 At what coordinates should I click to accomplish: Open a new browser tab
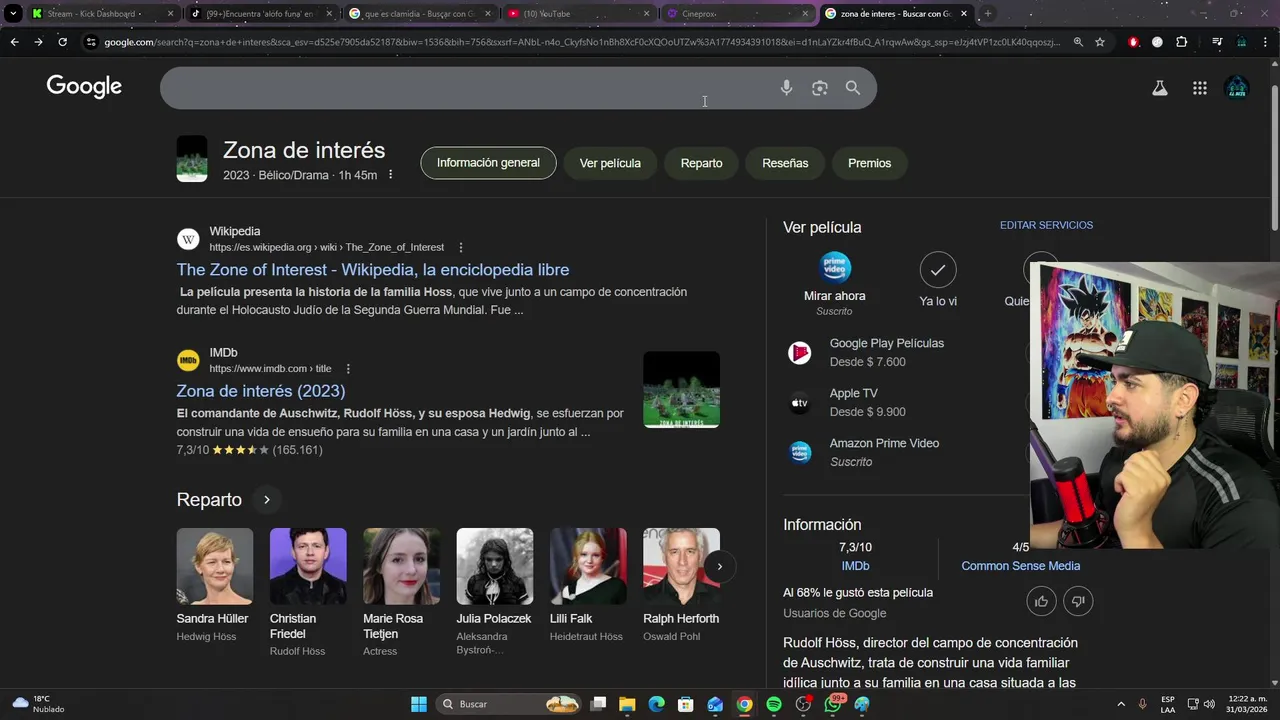988,14
